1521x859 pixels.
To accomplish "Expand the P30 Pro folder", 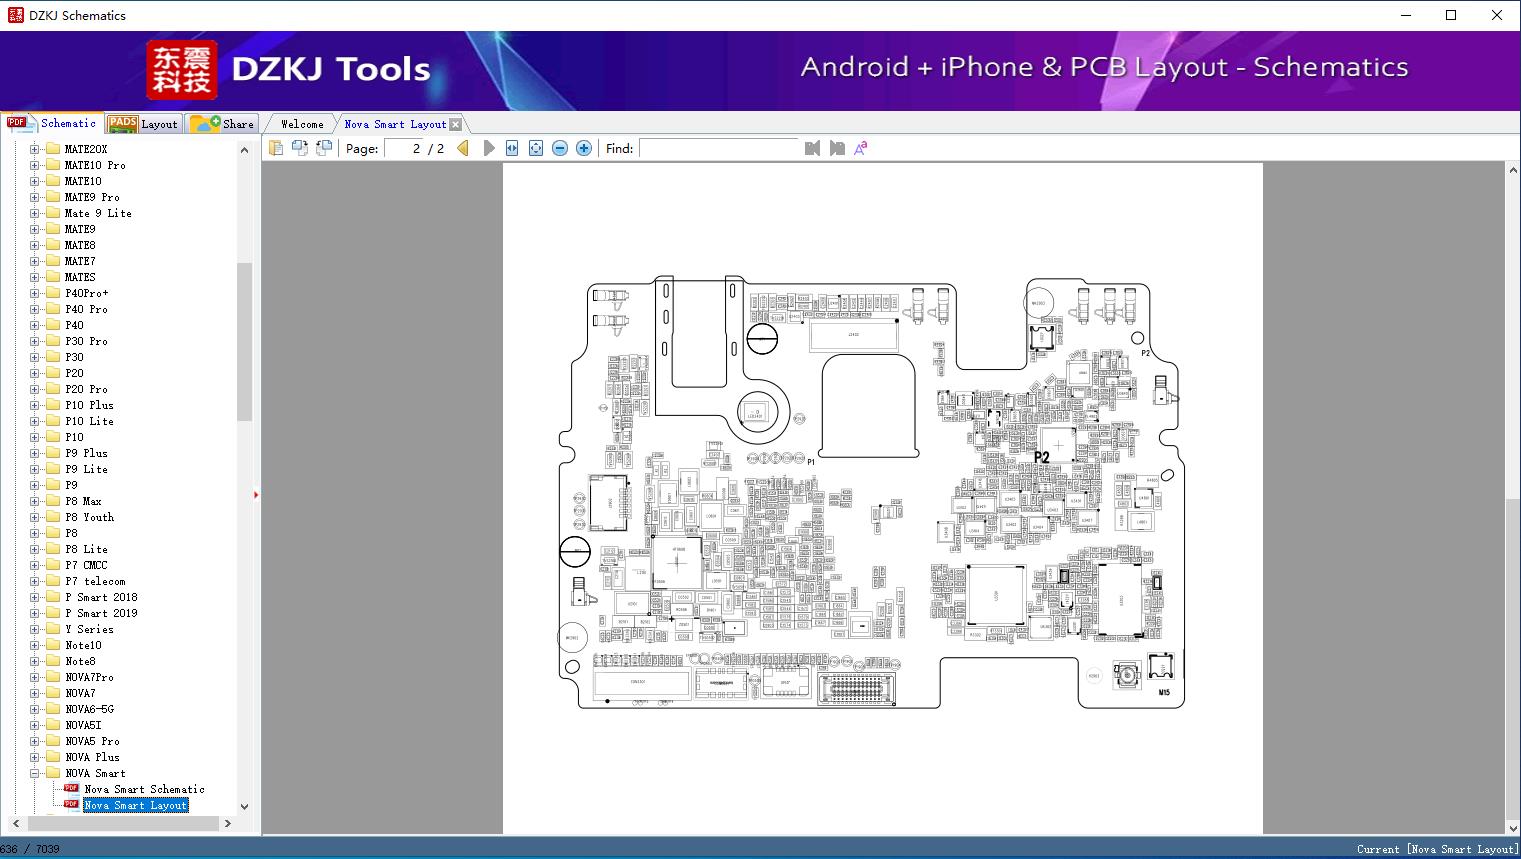I will coord(33,341).
